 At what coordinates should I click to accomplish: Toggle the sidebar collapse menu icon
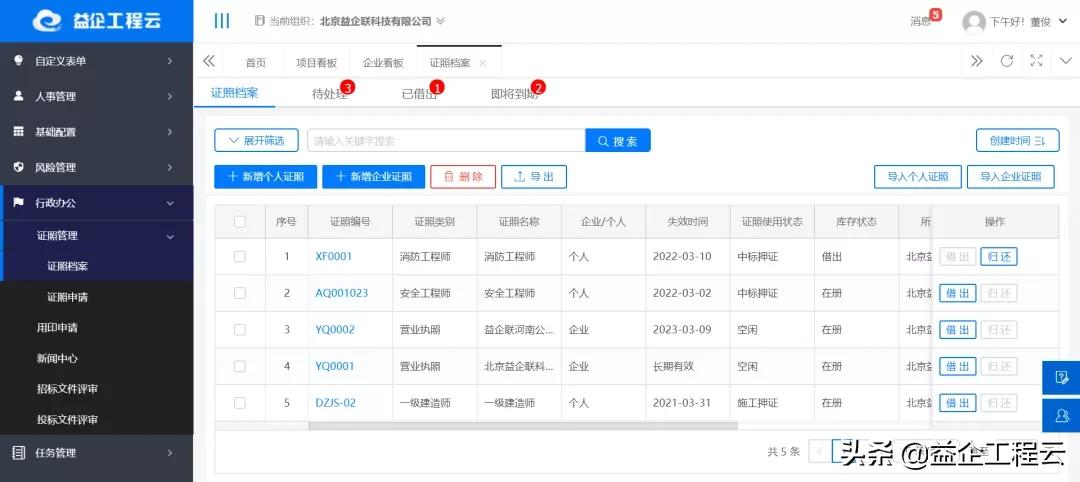point(222,21)
